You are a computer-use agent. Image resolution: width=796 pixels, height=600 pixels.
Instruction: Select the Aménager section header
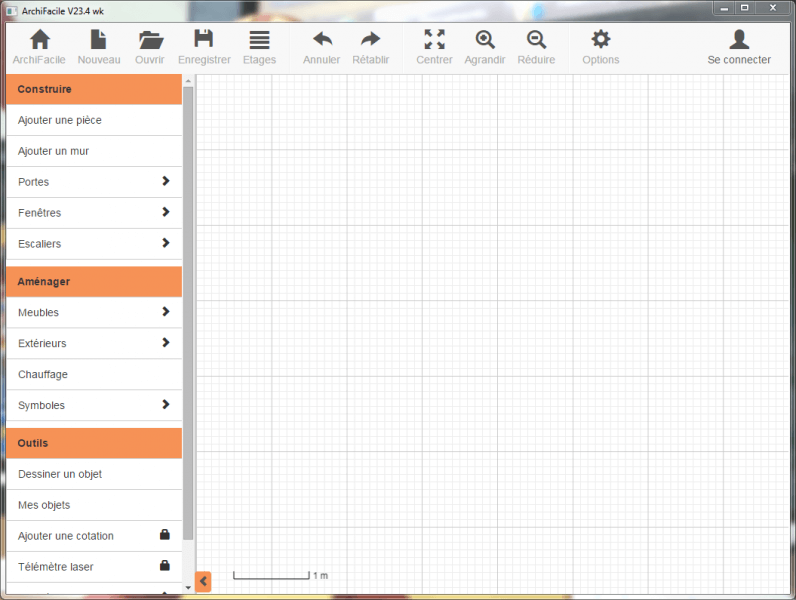pos(94,282)
